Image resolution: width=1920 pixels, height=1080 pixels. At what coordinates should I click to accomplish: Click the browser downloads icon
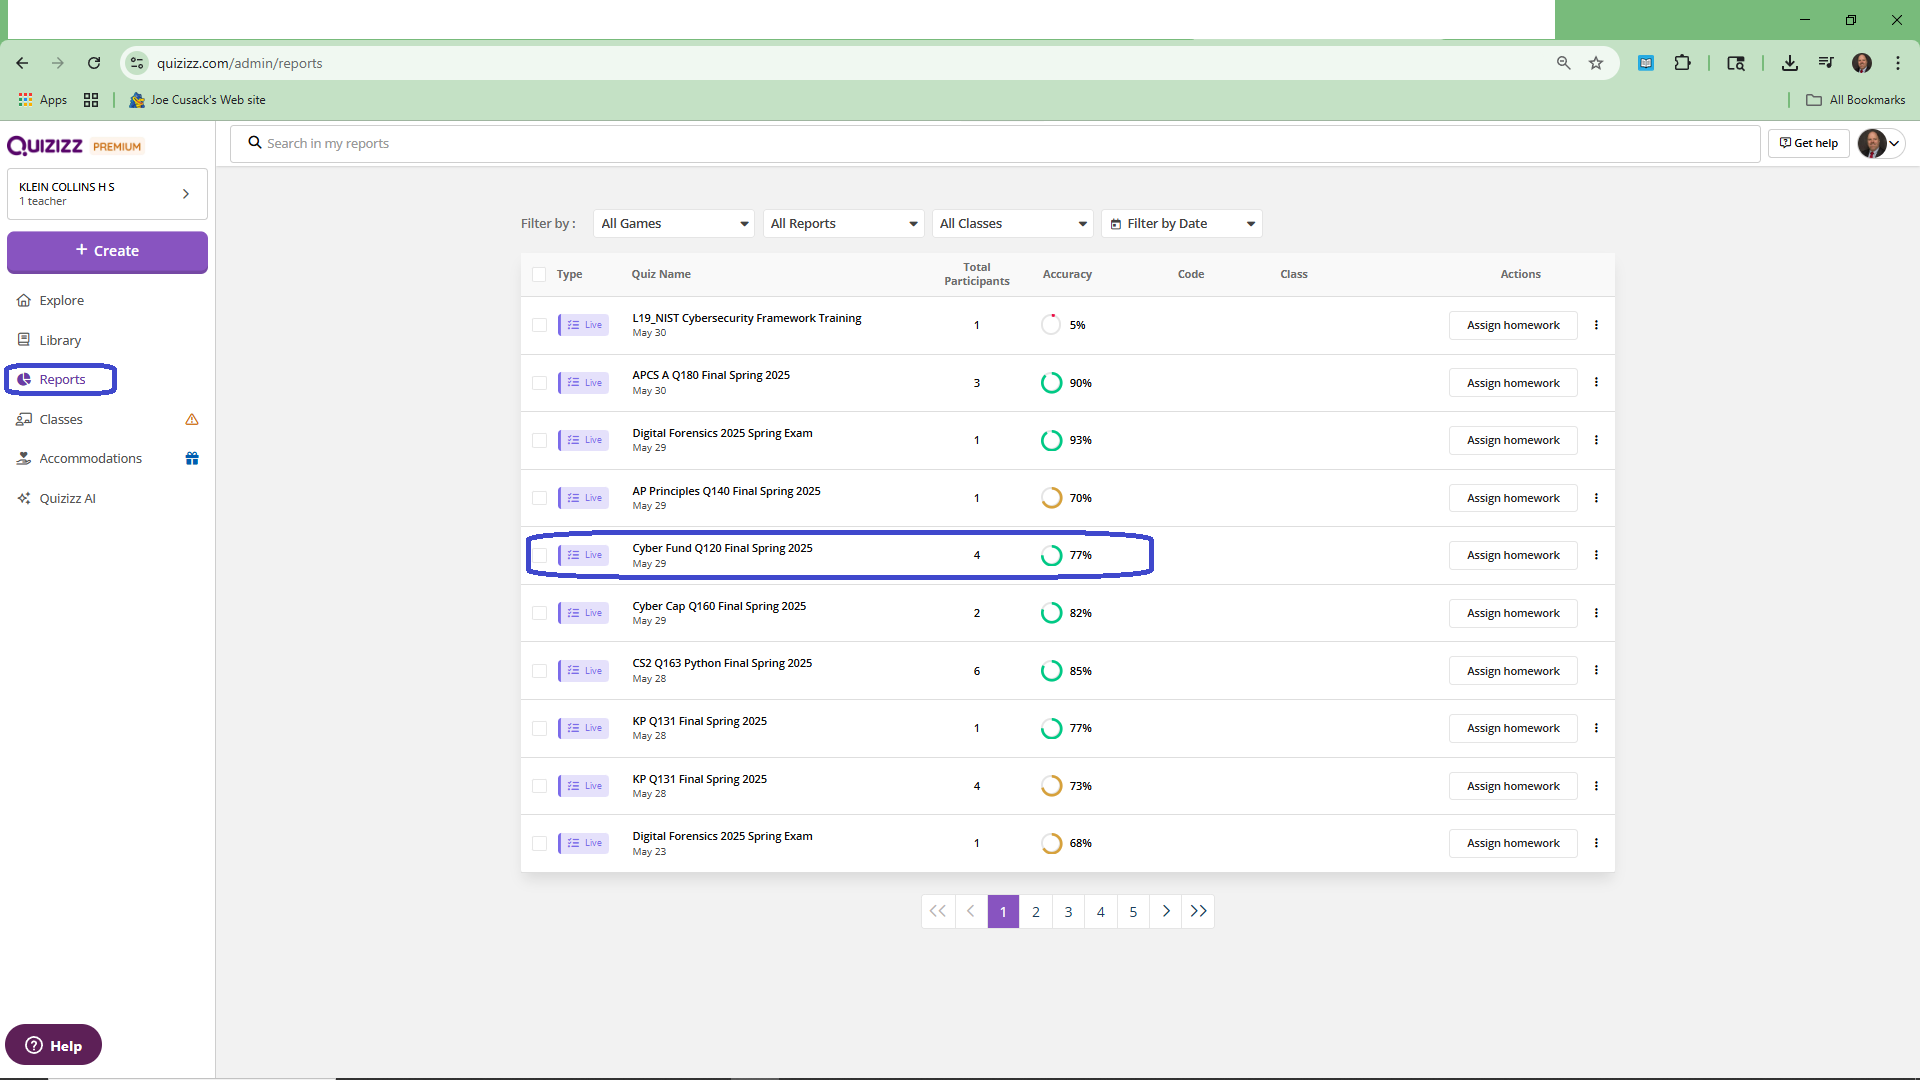tap(1789, 63)
